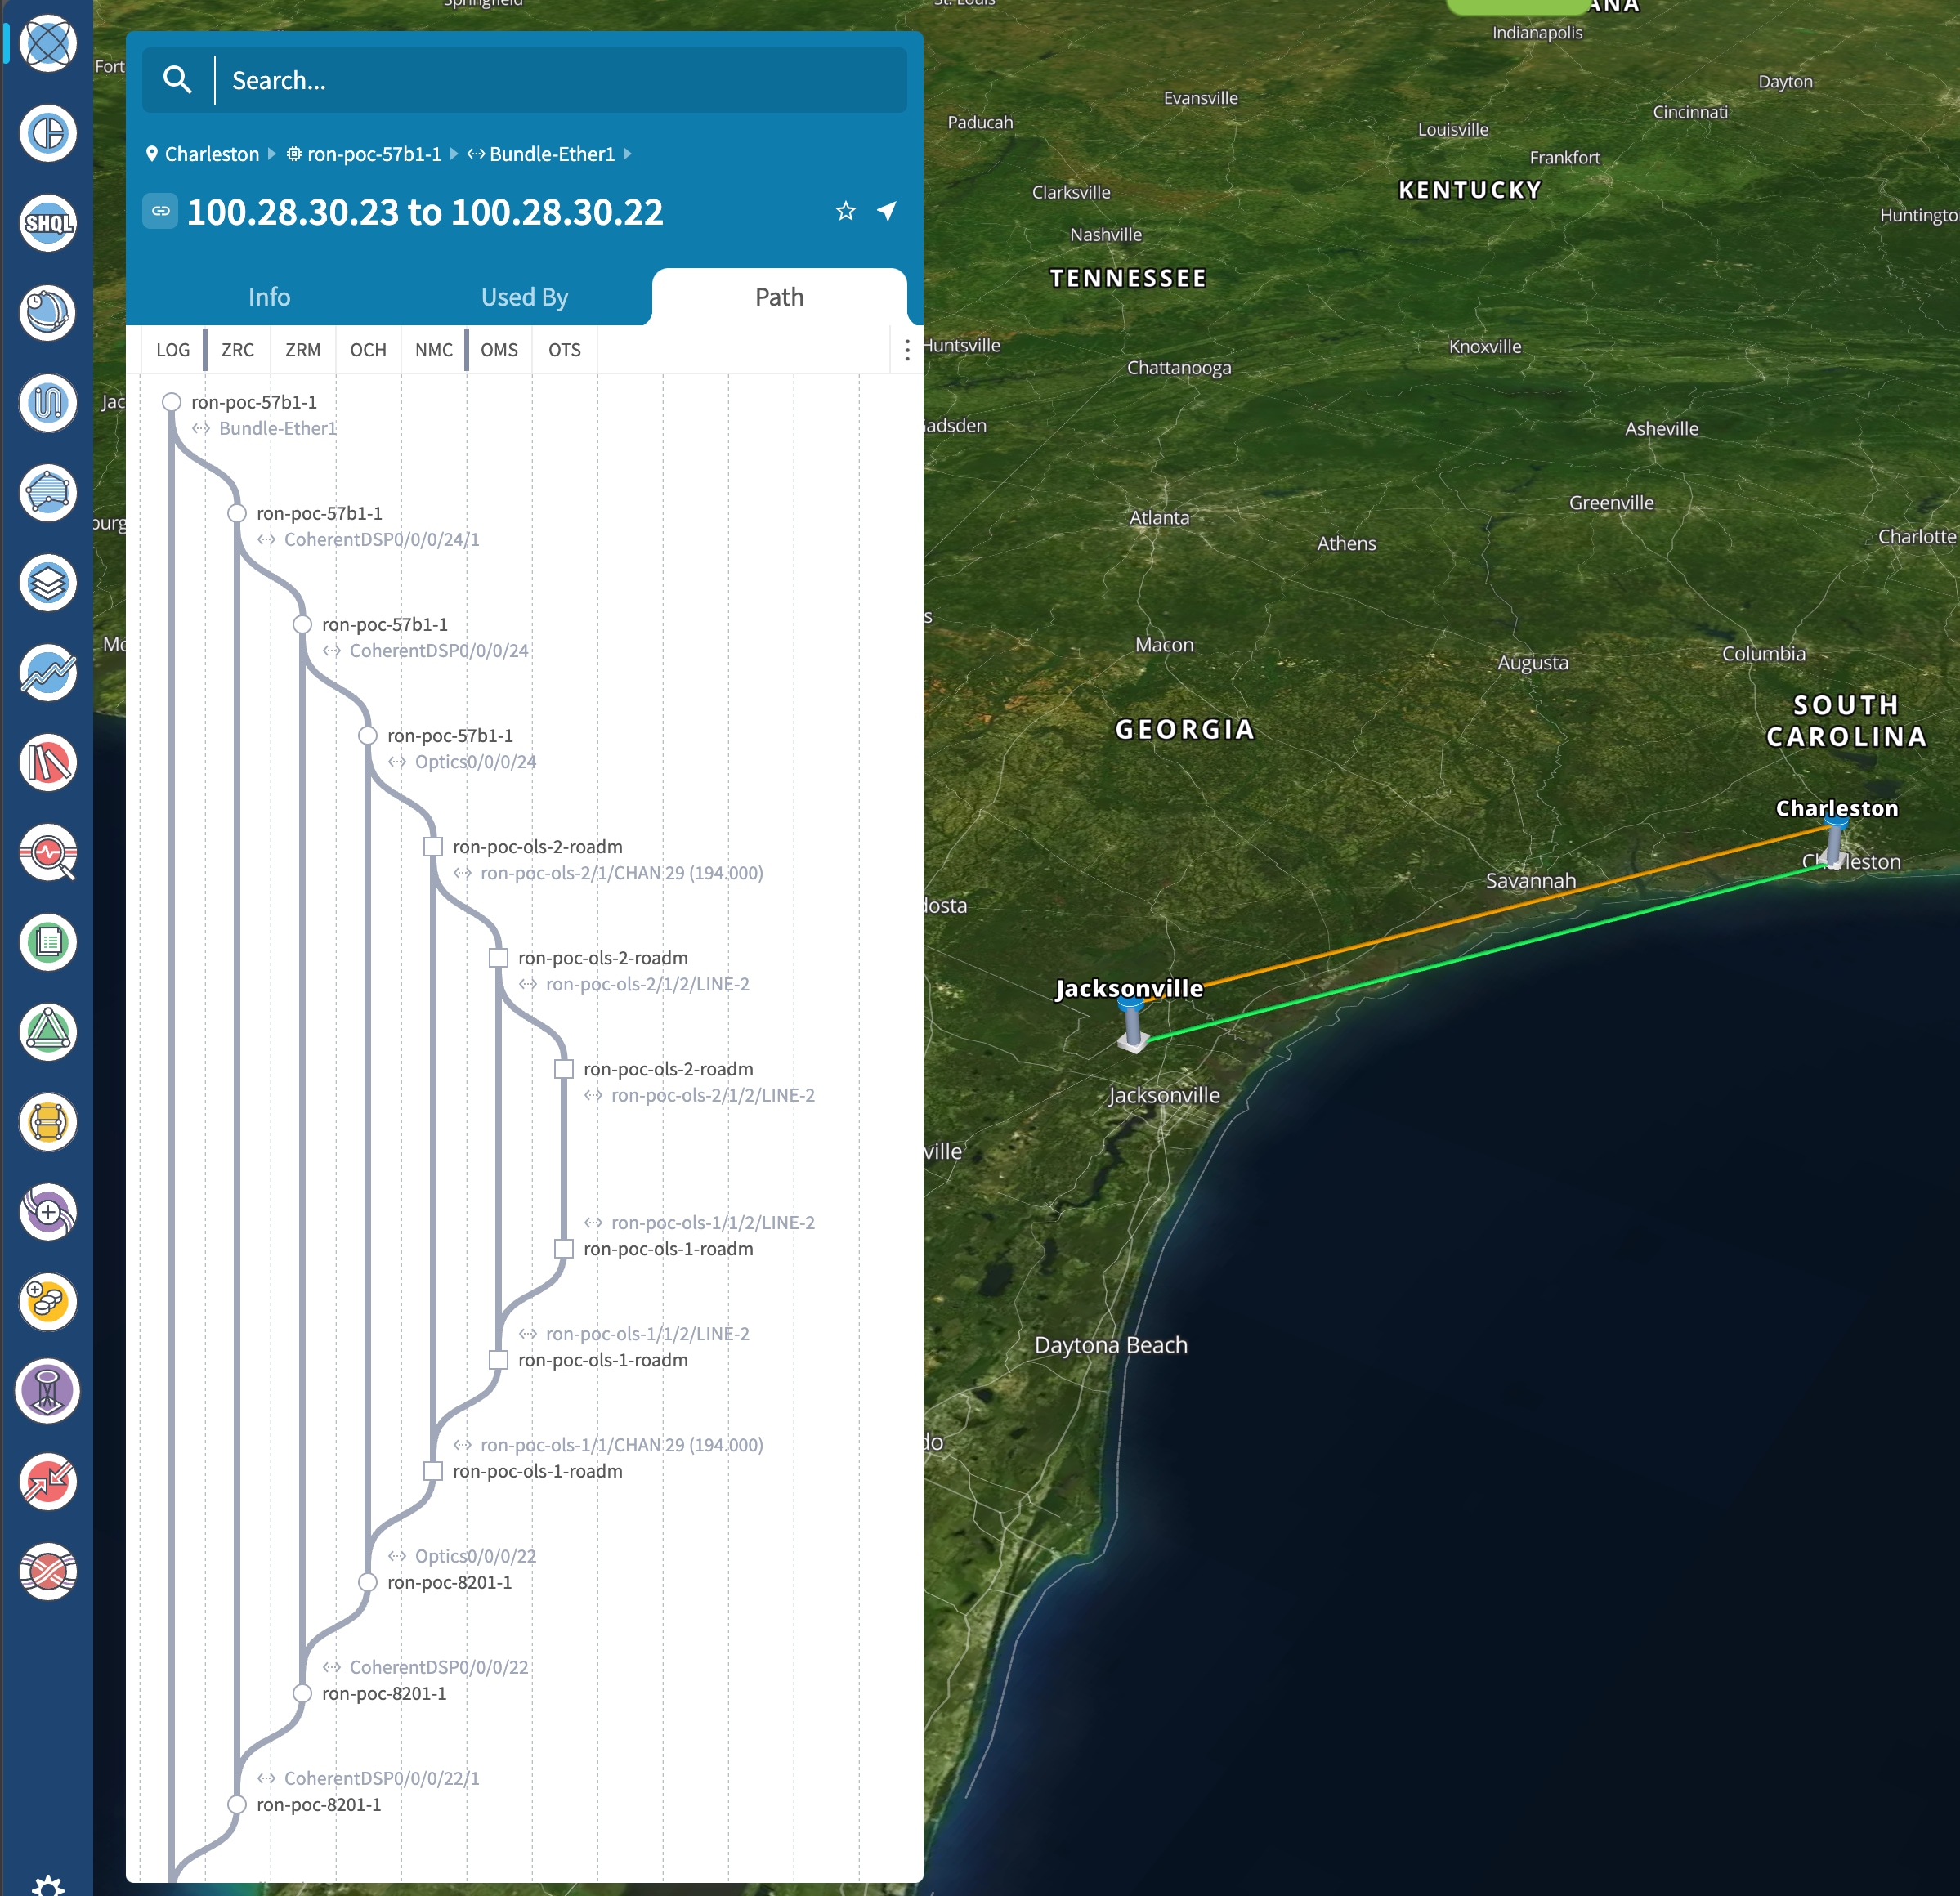
Task: Toggle the ZRM layer column
Action: 303,350
